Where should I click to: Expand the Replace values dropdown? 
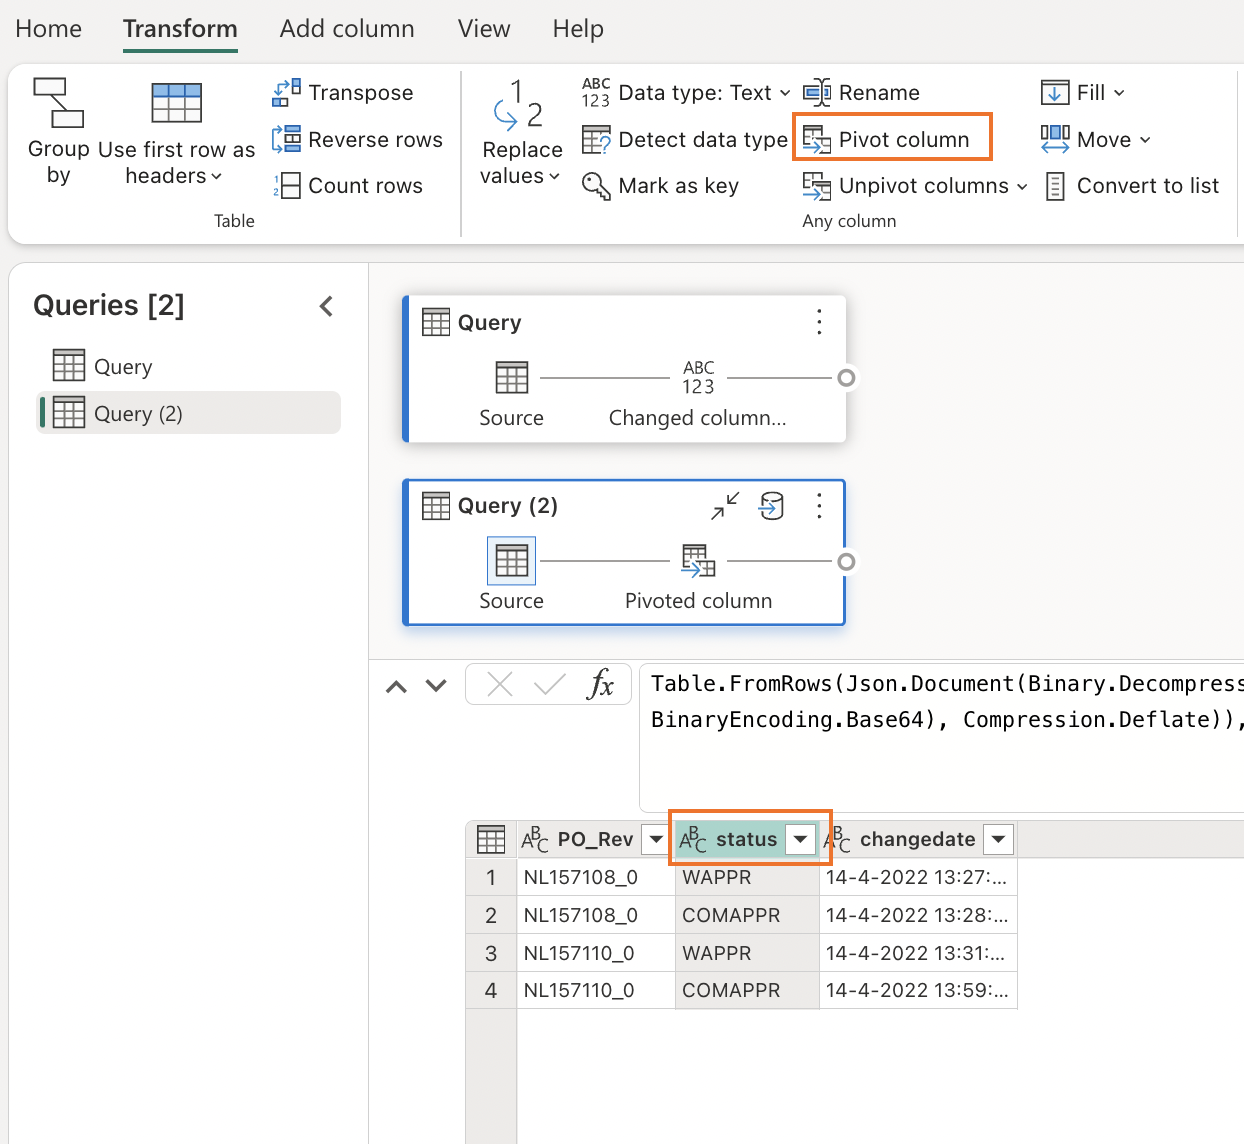point(555,177)
